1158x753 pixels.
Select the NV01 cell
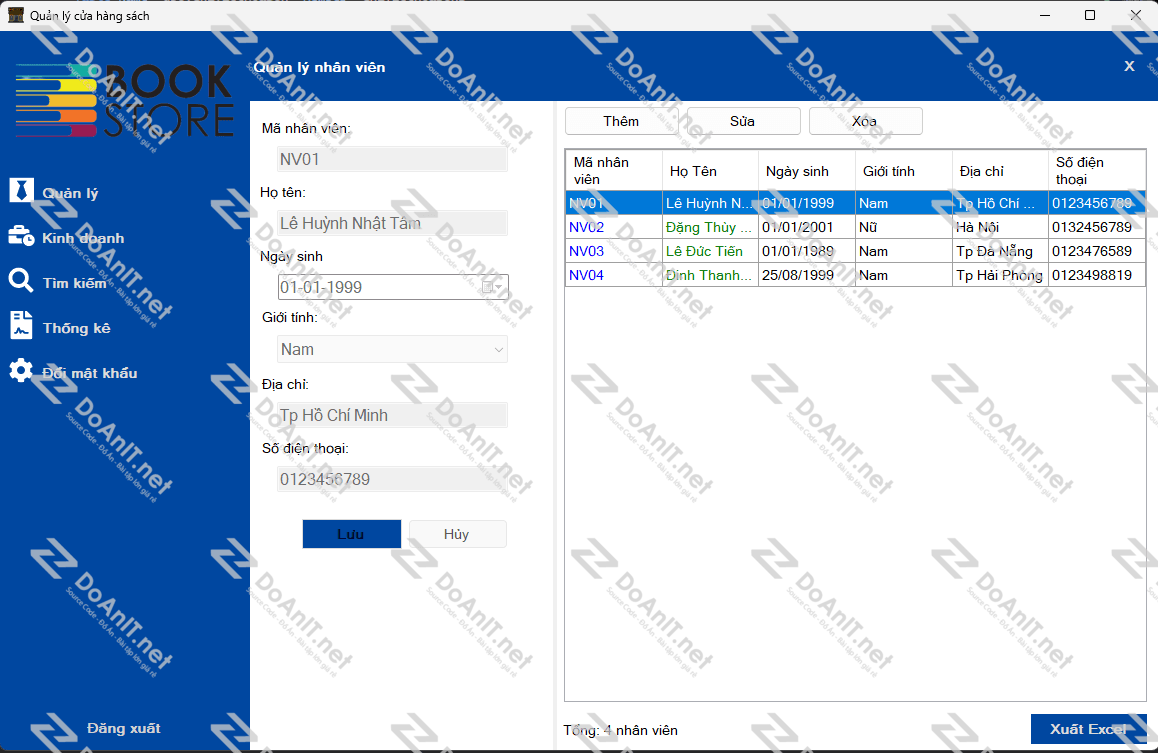tap(614, 203)
